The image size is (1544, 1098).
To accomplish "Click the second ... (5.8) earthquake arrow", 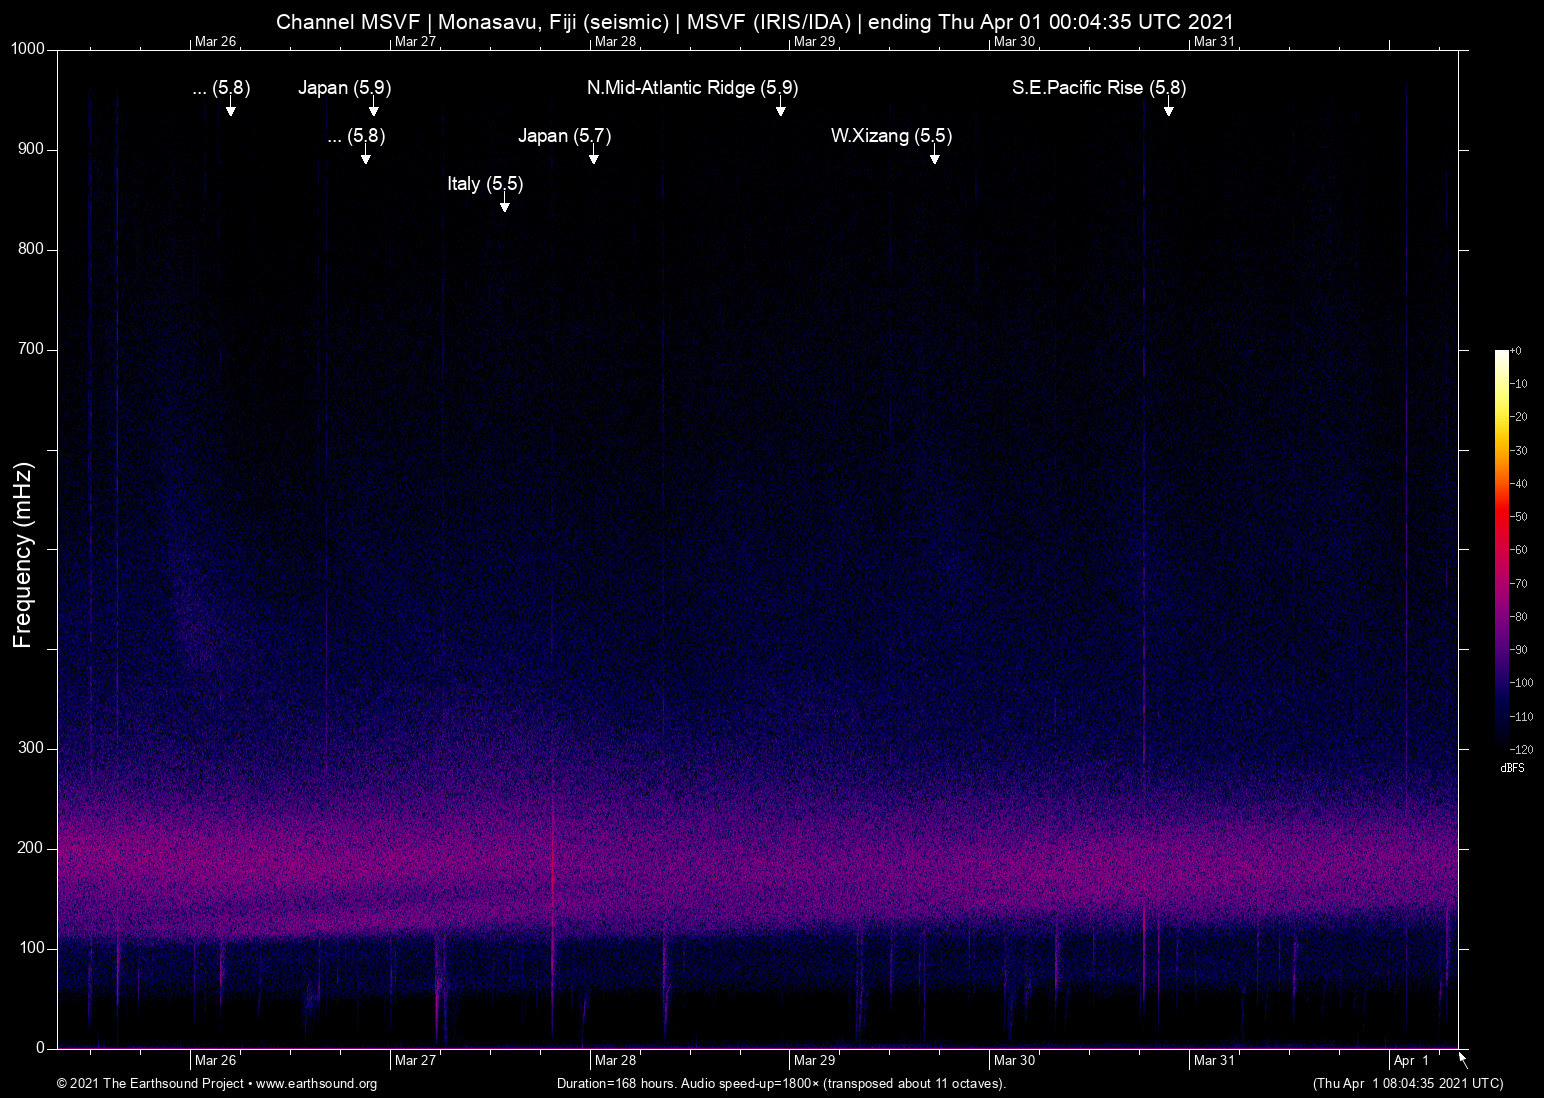I will [x=366, y=158].
